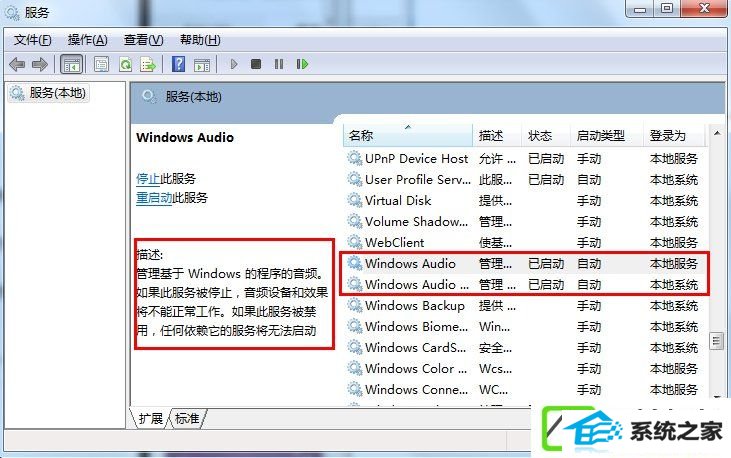Open the 帮助(H) menu
The image size is (731, 458).
(200, 40)
